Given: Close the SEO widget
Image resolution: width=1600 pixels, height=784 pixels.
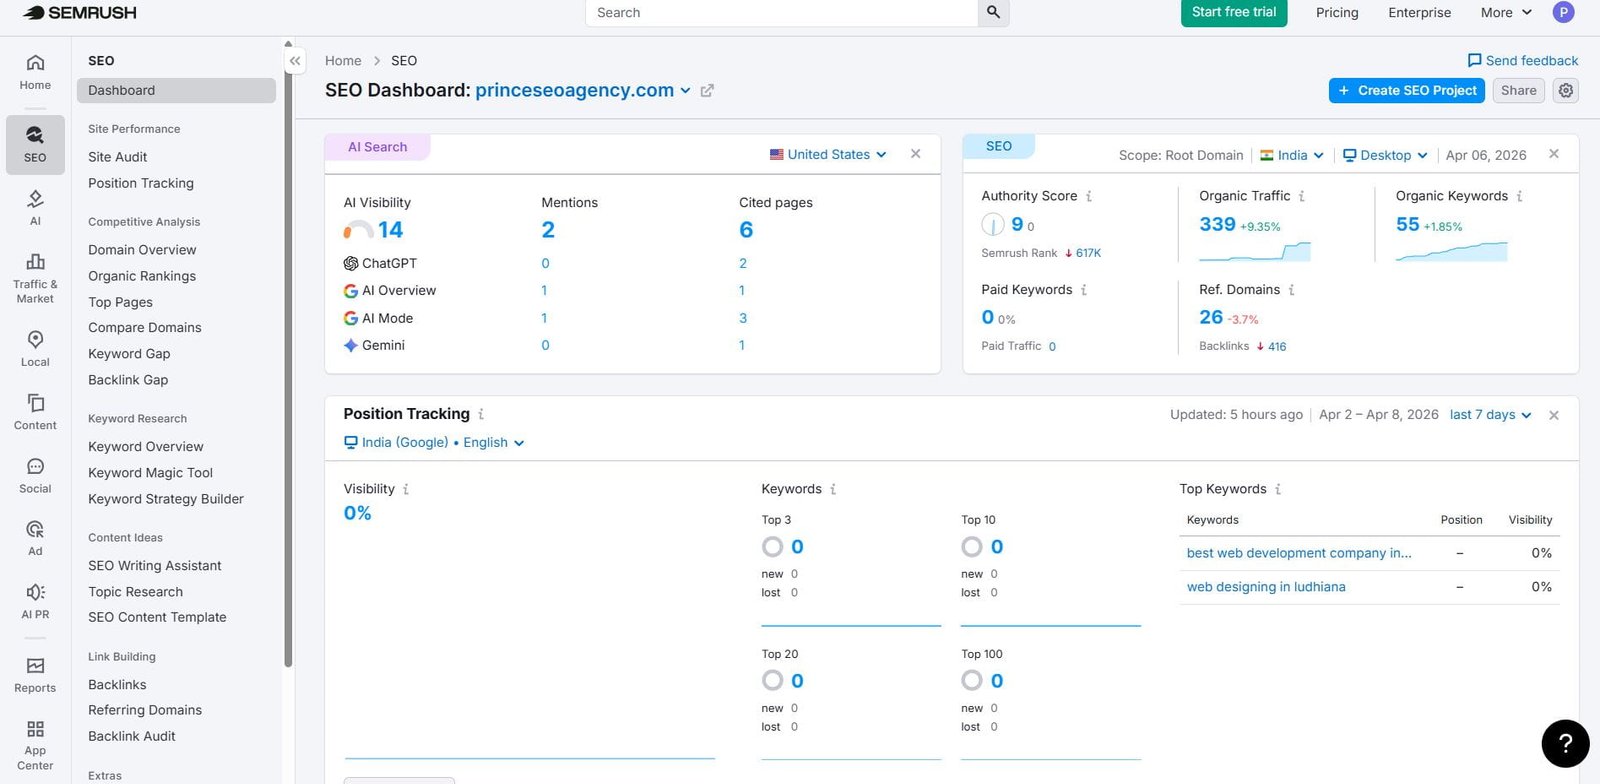Looking at the screenshot, I should pyautogui.click(x=1553, y=154).
